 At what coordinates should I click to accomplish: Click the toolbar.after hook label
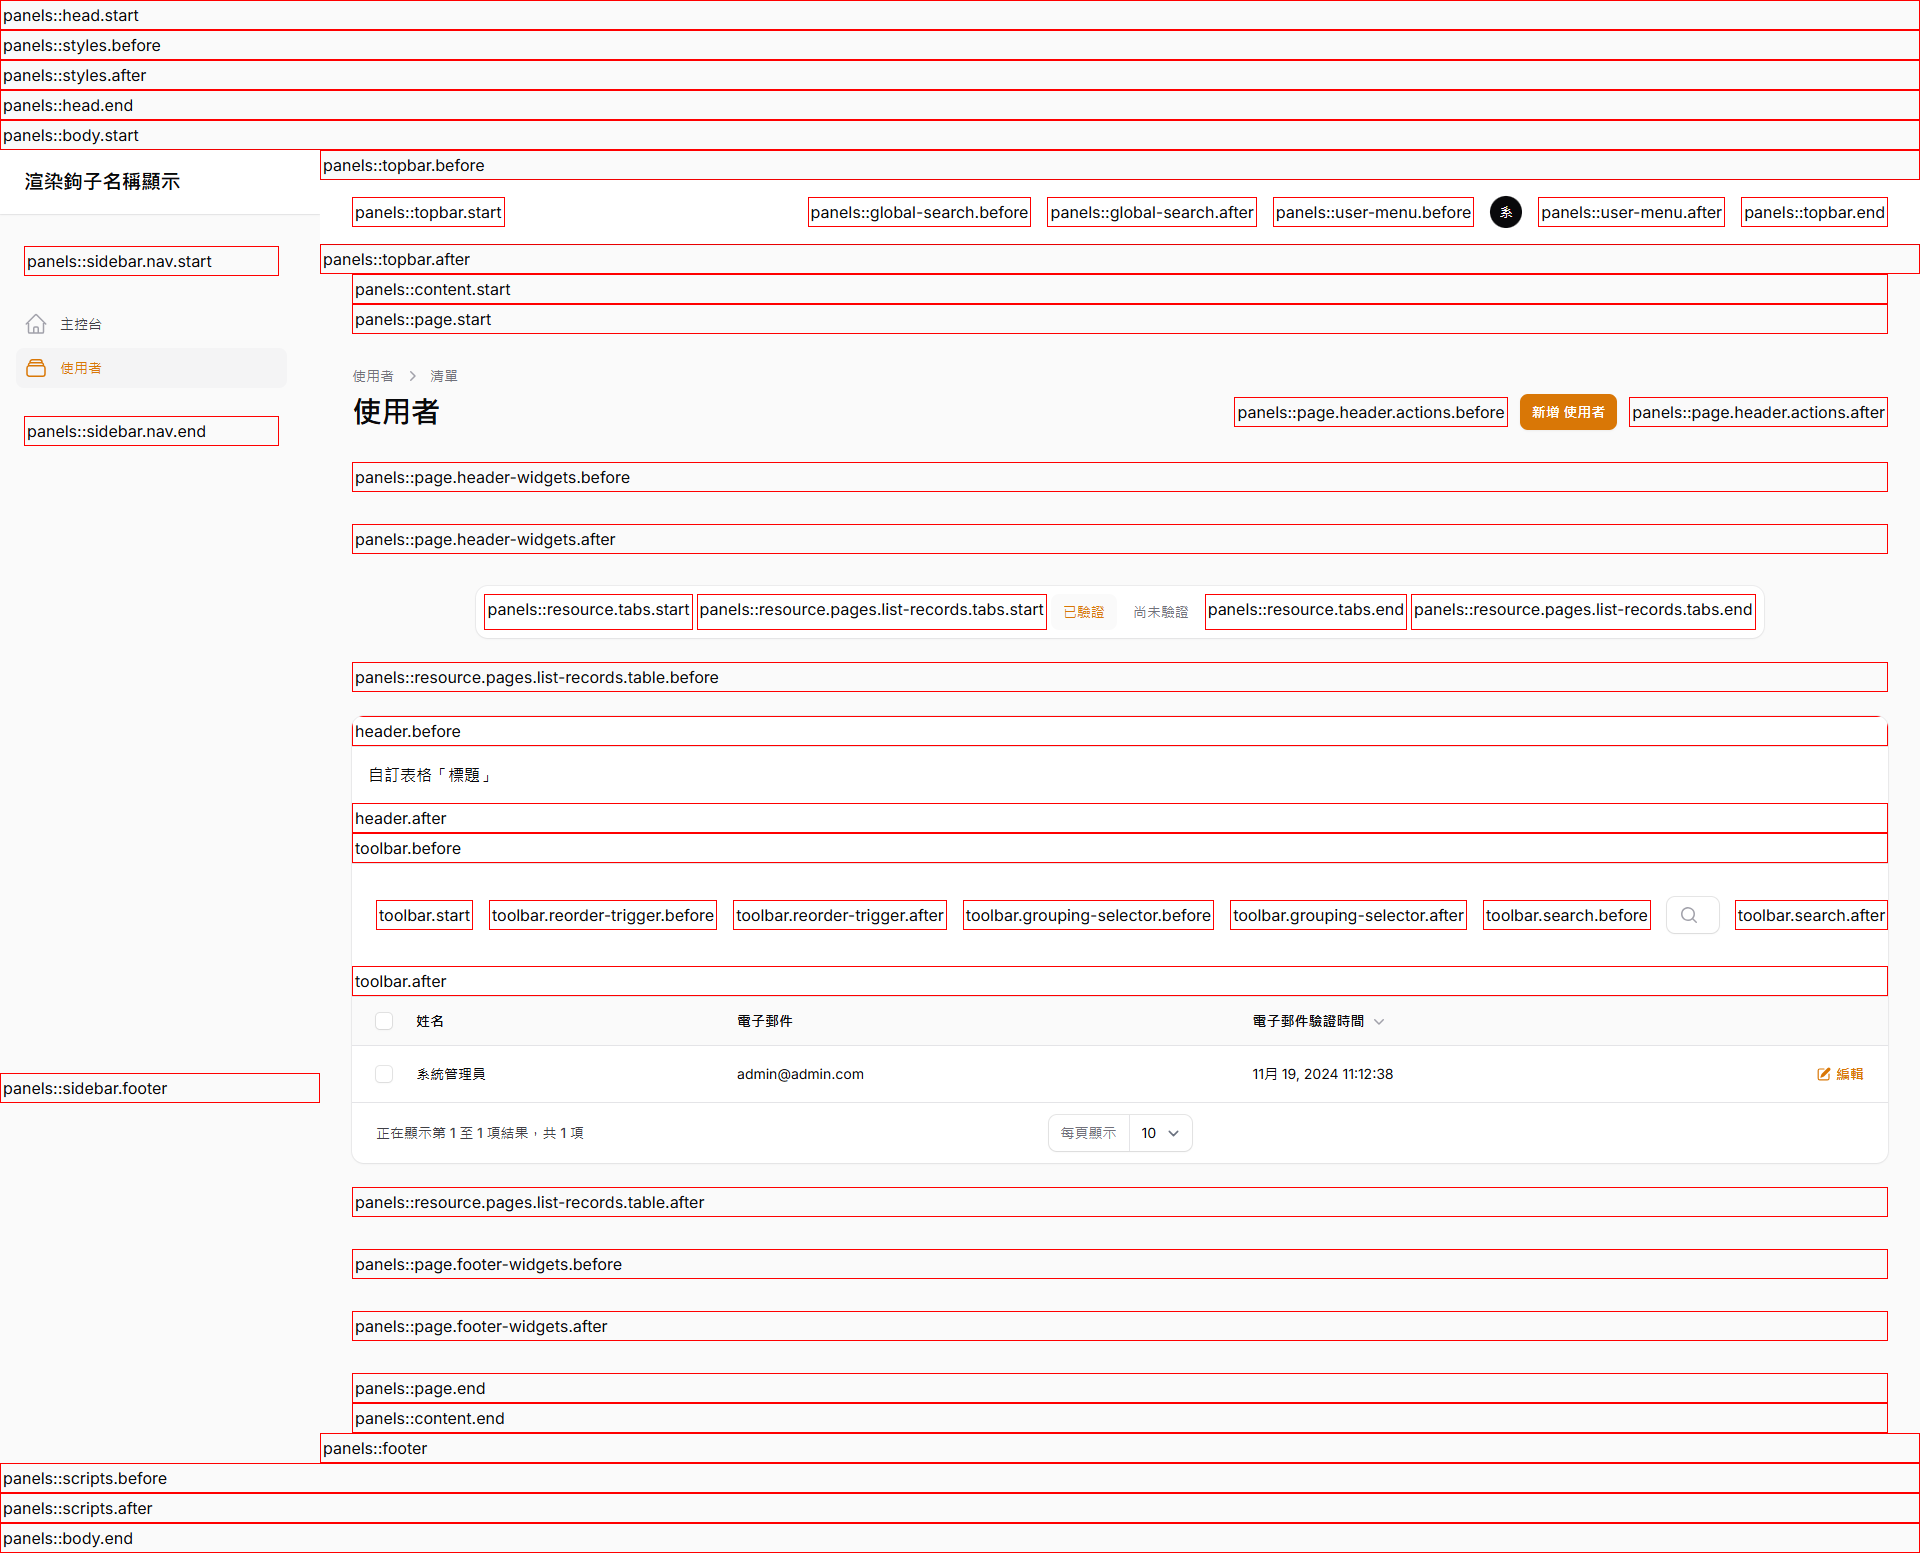(1120, 981)
